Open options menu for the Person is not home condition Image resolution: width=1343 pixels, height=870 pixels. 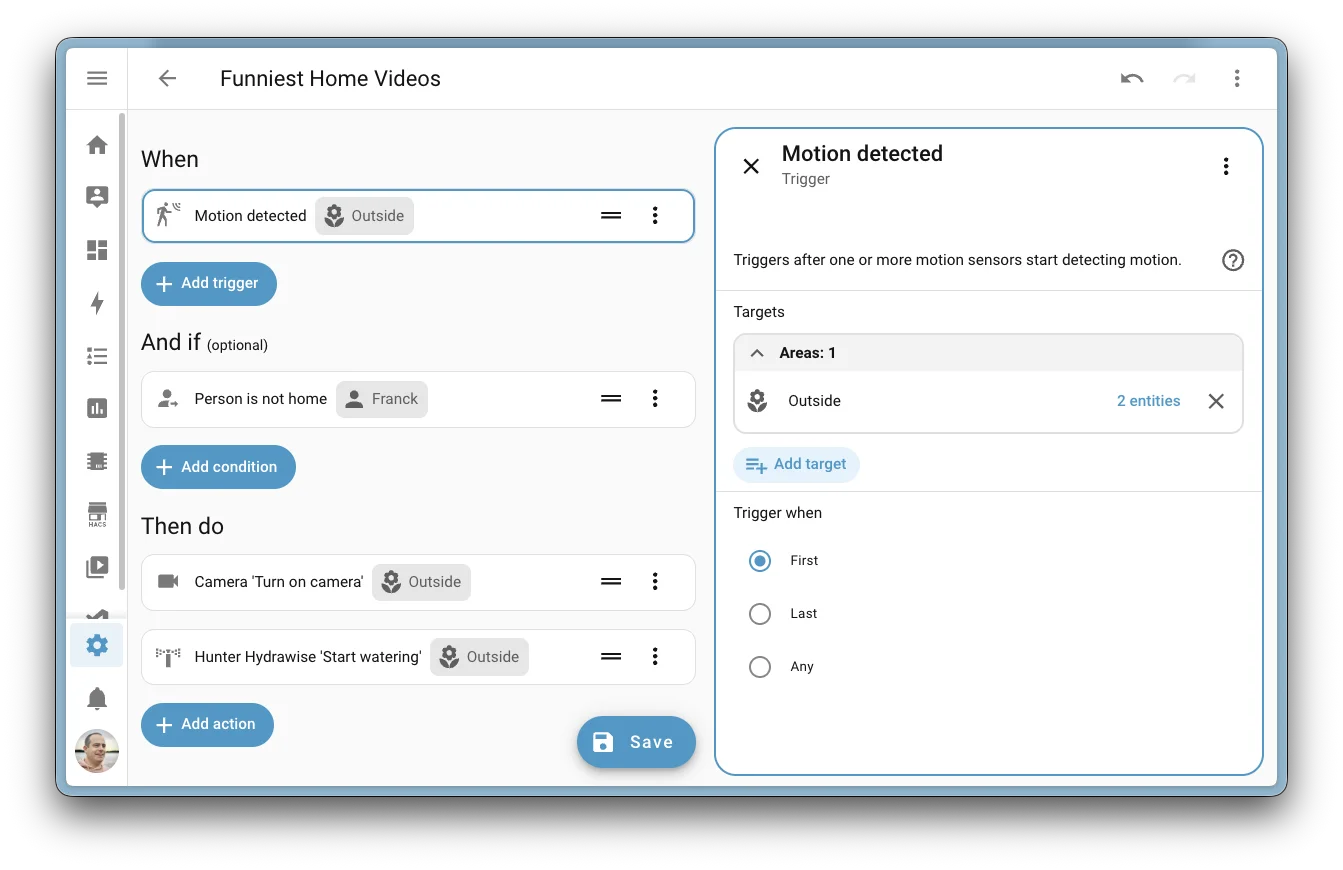(x=655, y=399)
